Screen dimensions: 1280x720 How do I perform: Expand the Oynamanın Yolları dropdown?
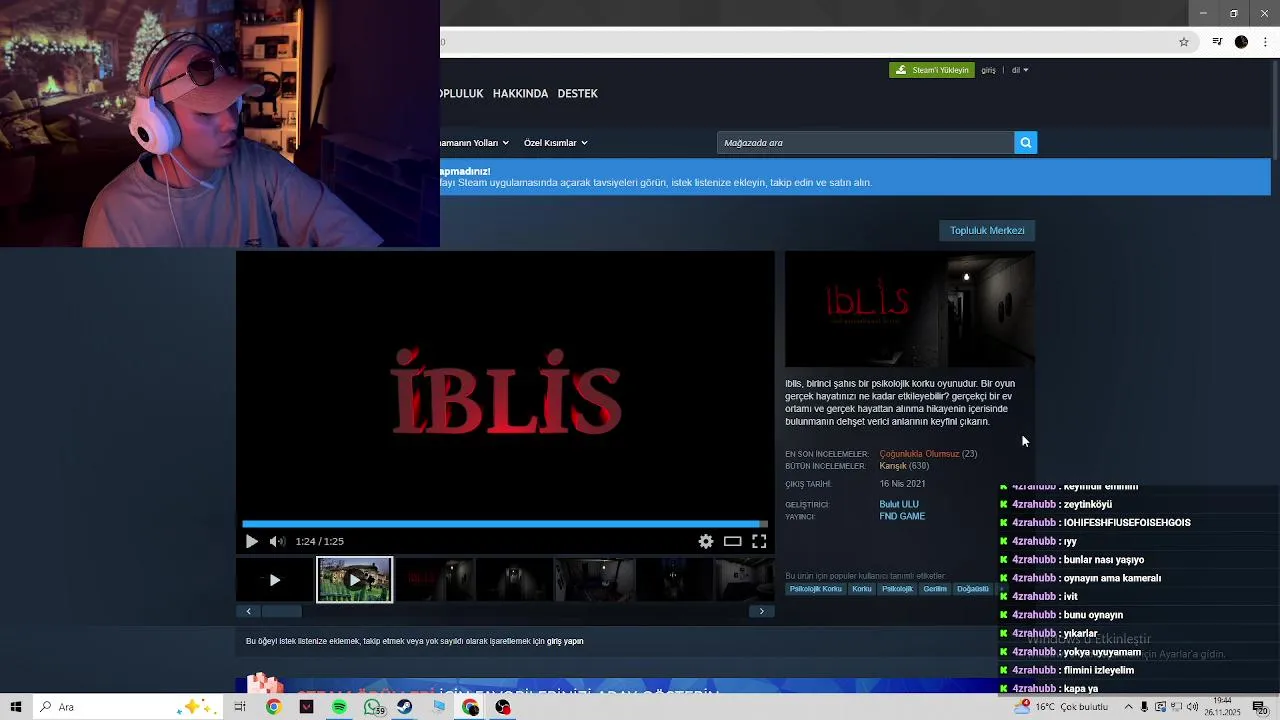[x=475, y=143]
